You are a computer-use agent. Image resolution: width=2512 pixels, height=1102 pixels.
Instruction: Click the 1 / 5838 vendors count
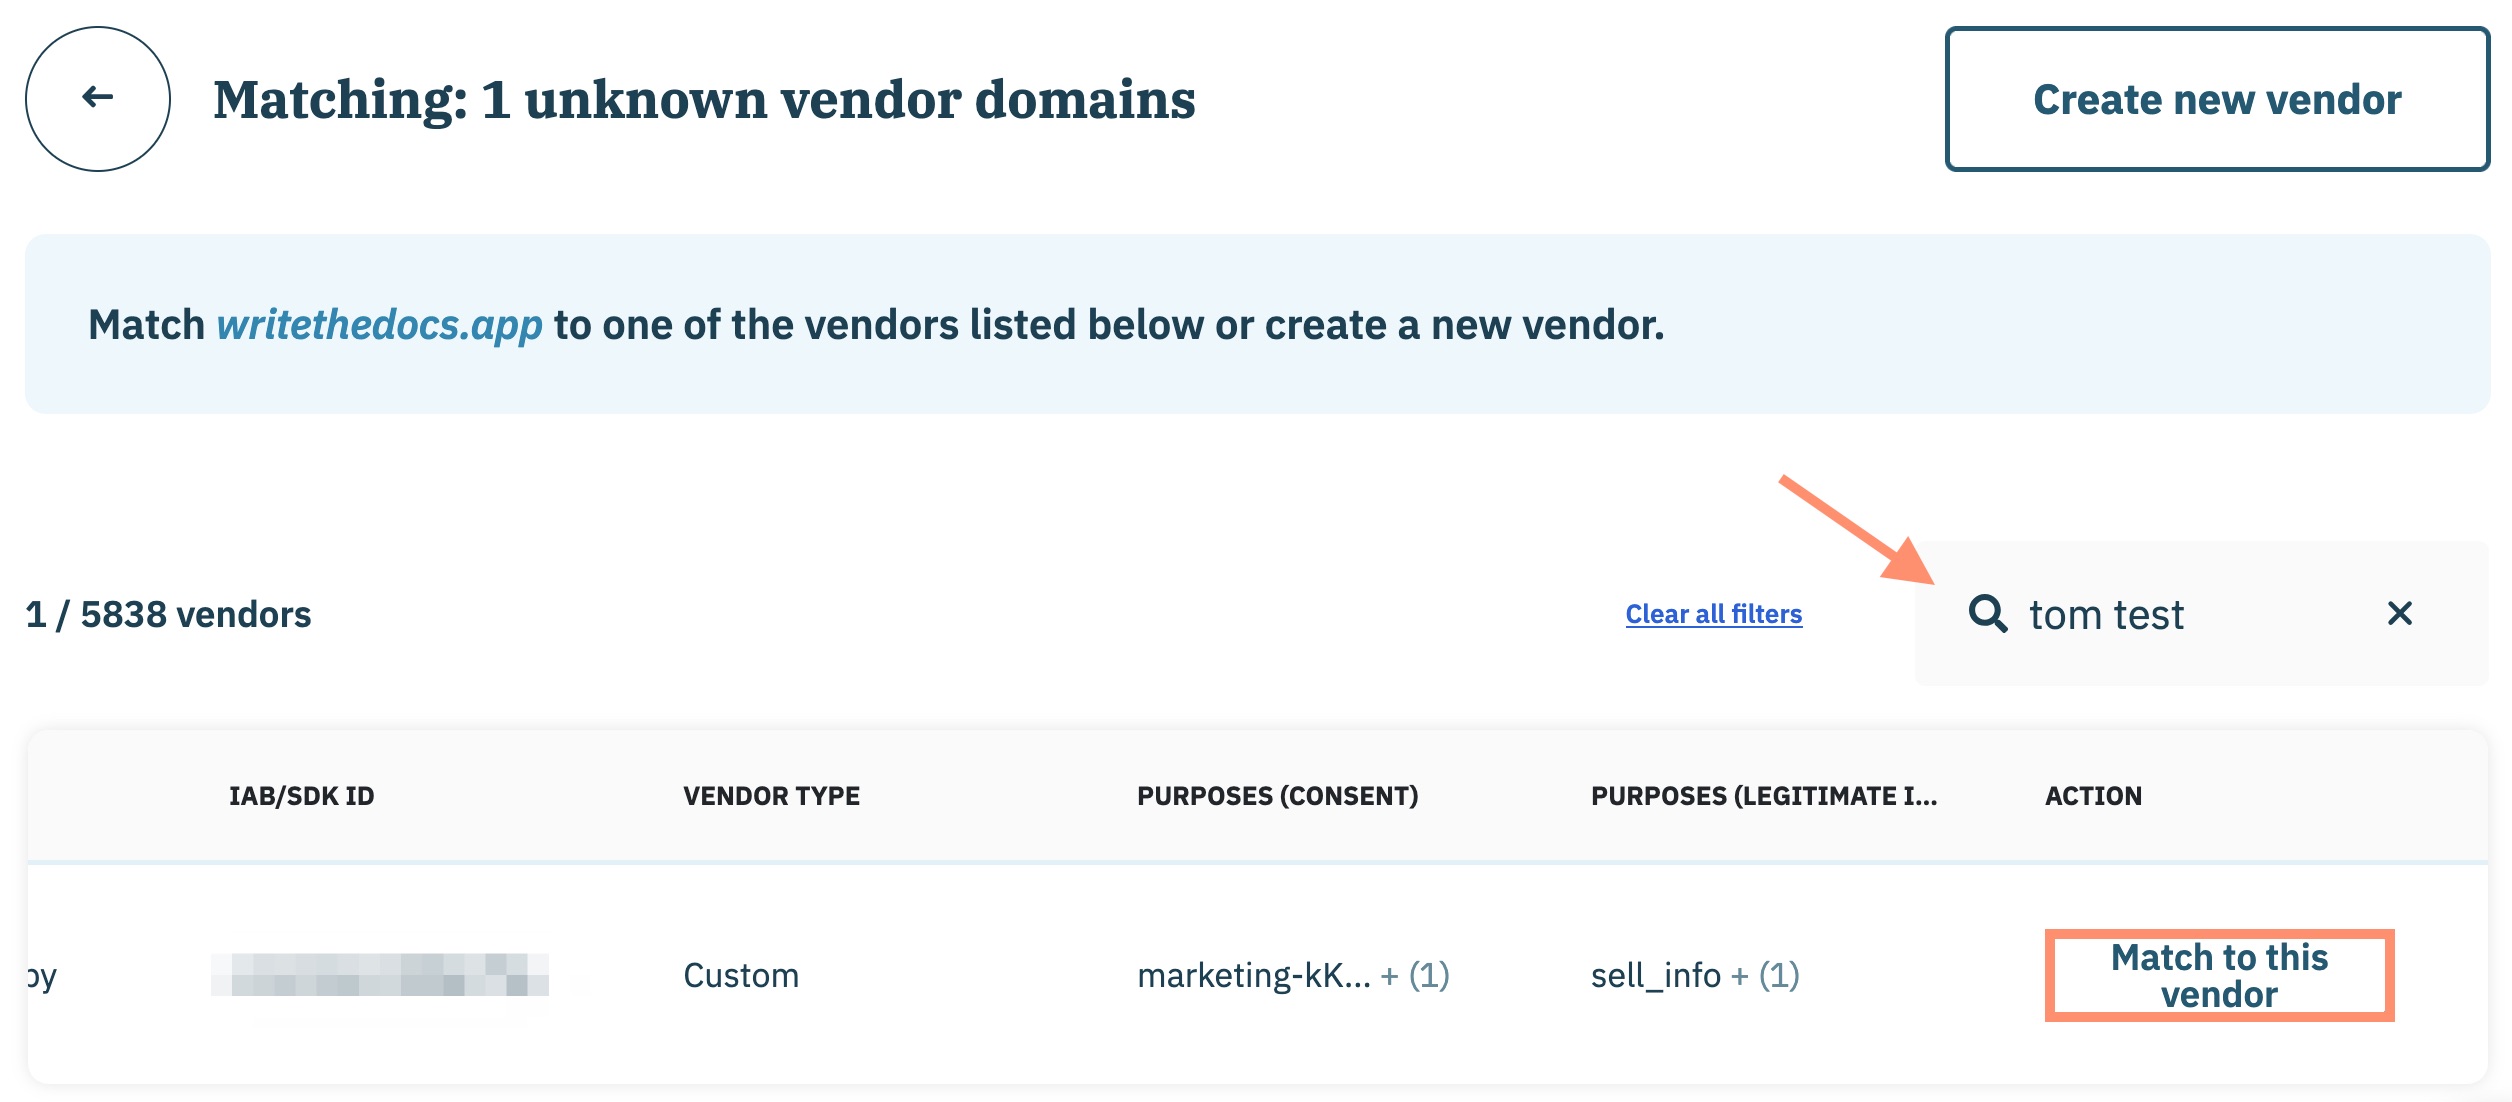[168, 614]
